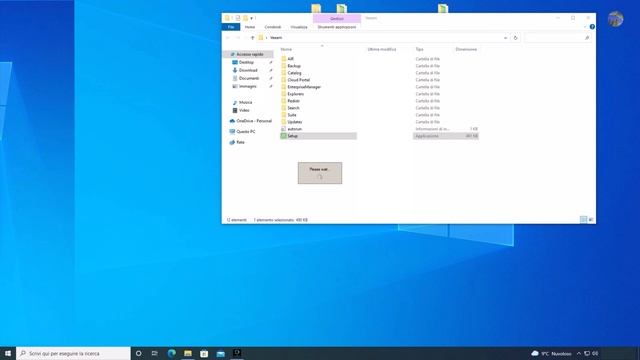Click the blue Help question mark icon
640x360 pixels.
592,27
